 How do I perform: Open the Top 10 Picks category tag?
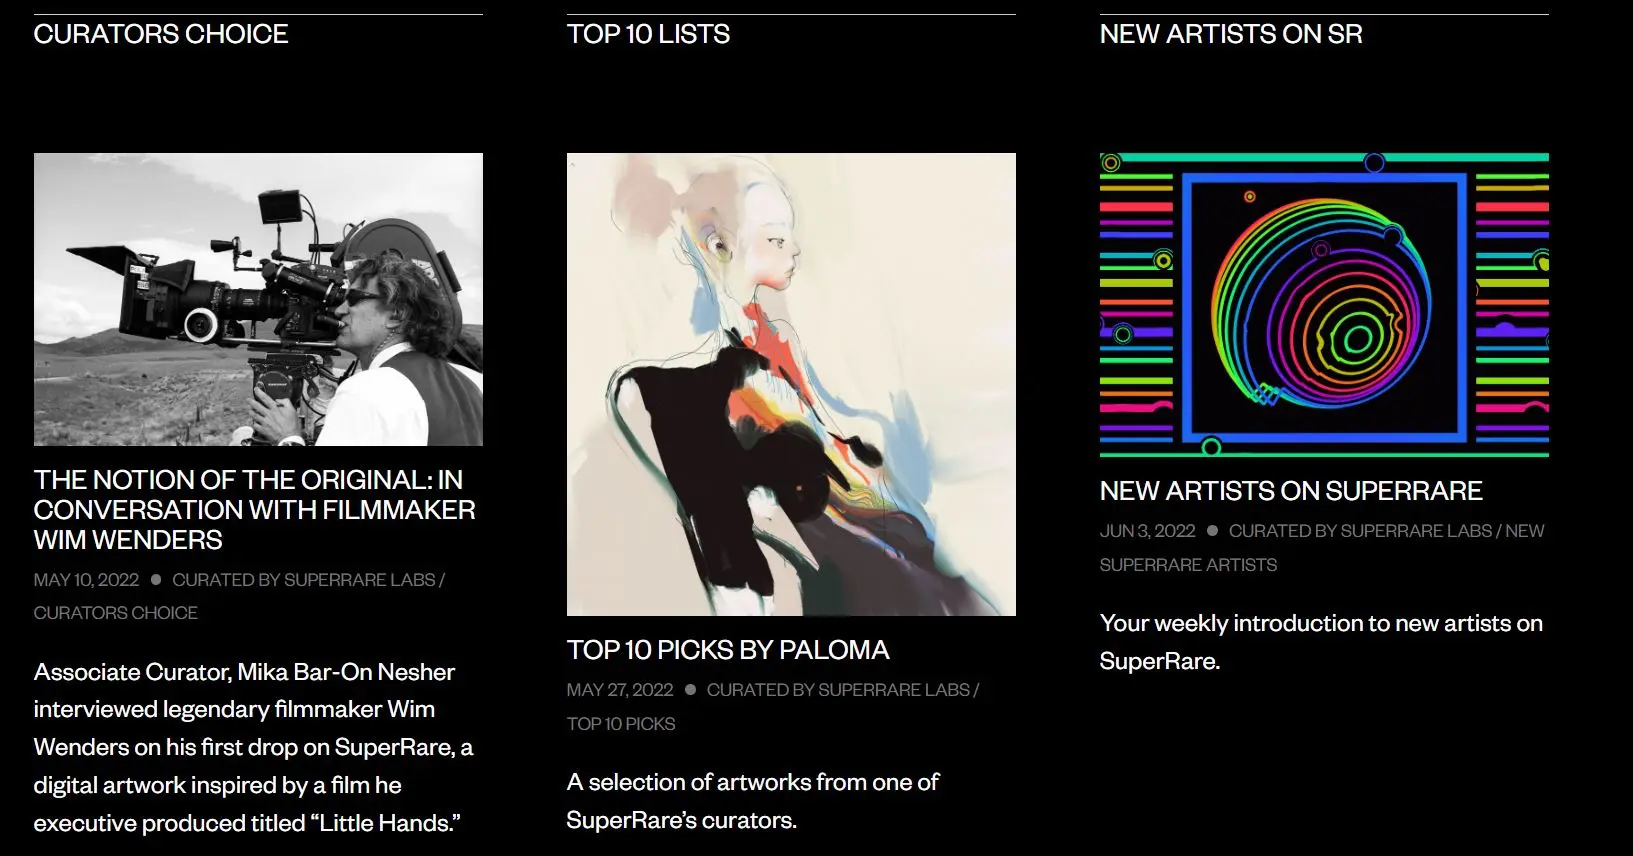click(621, 724)
